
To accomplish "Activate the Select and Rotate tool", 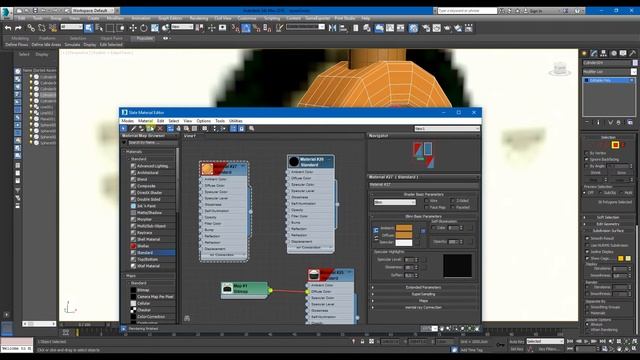I will 144,28.
